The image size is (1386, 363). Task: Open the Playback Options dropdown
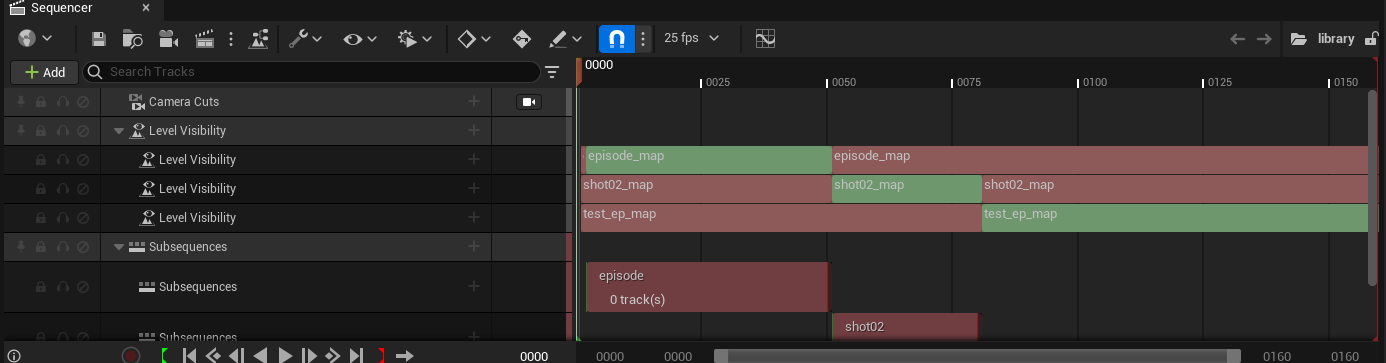pyautogui.click(x=414, y=39)
